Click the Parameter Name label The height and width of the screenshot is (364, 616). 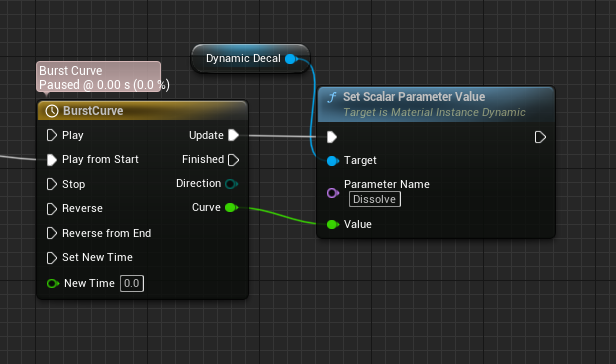click(x=387, y=184)
